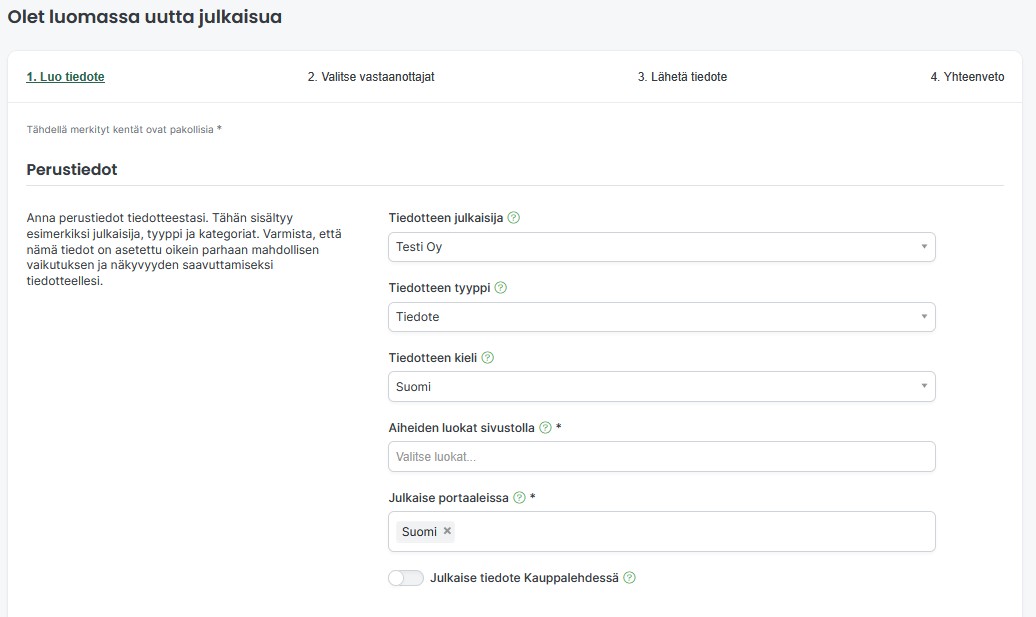The height and width of the screenshot is (617, 1036).
Task: Go to step 4. Yhteenveto
Action: click(x=967, y=77)
